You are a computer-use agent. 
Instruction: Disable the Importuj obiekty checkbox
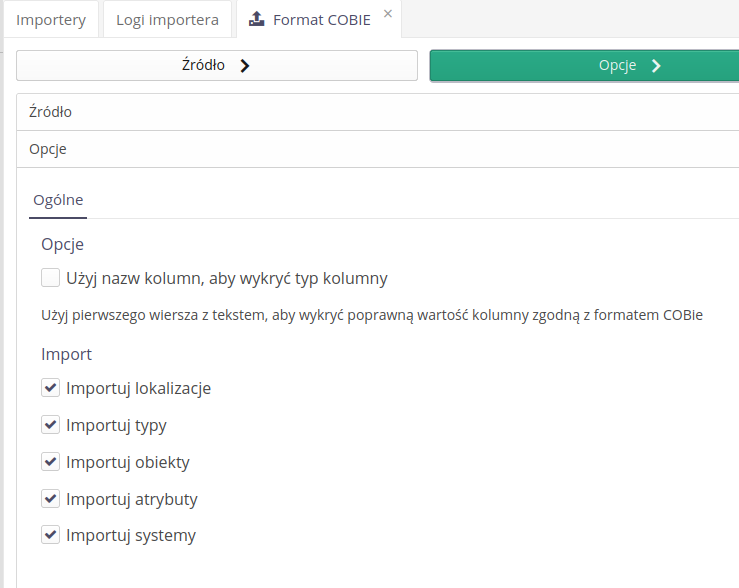point(51,461)
